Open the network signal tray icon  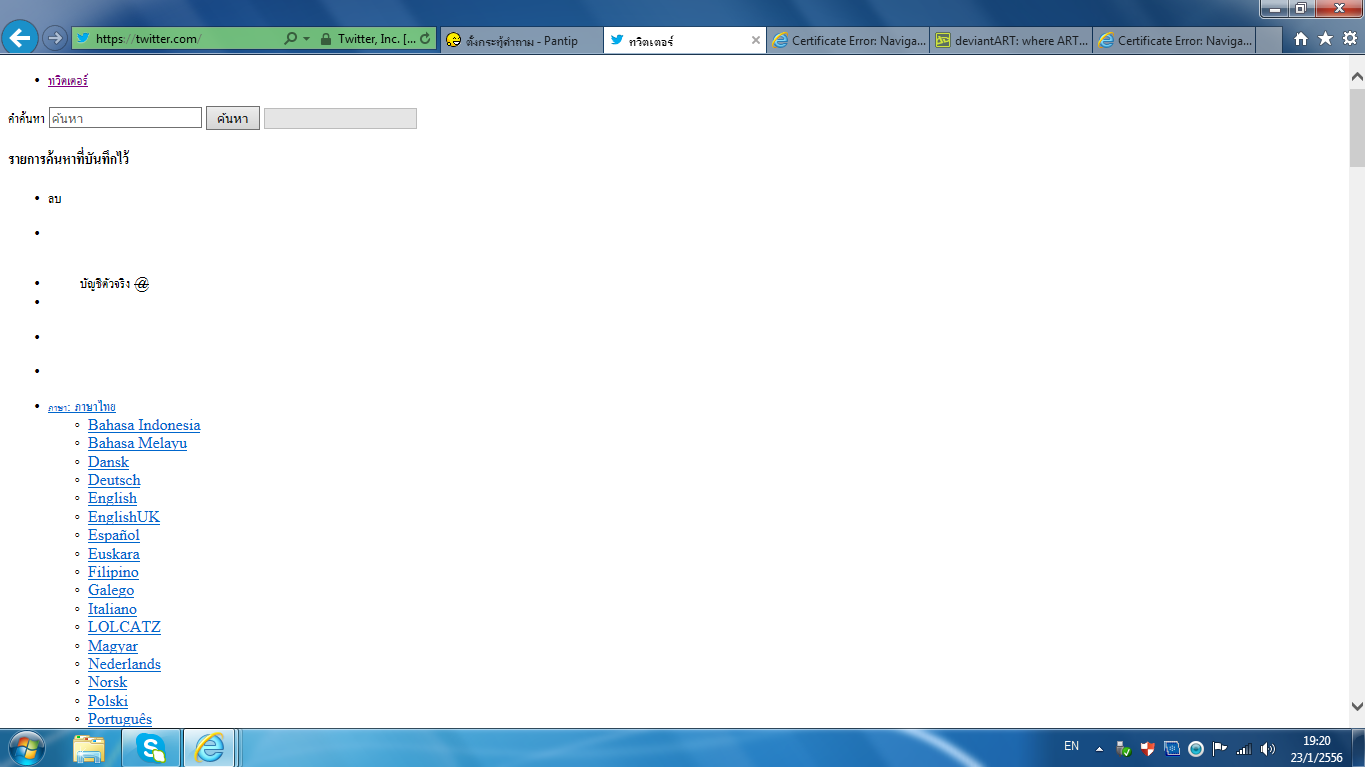[x=1244, y=748]
